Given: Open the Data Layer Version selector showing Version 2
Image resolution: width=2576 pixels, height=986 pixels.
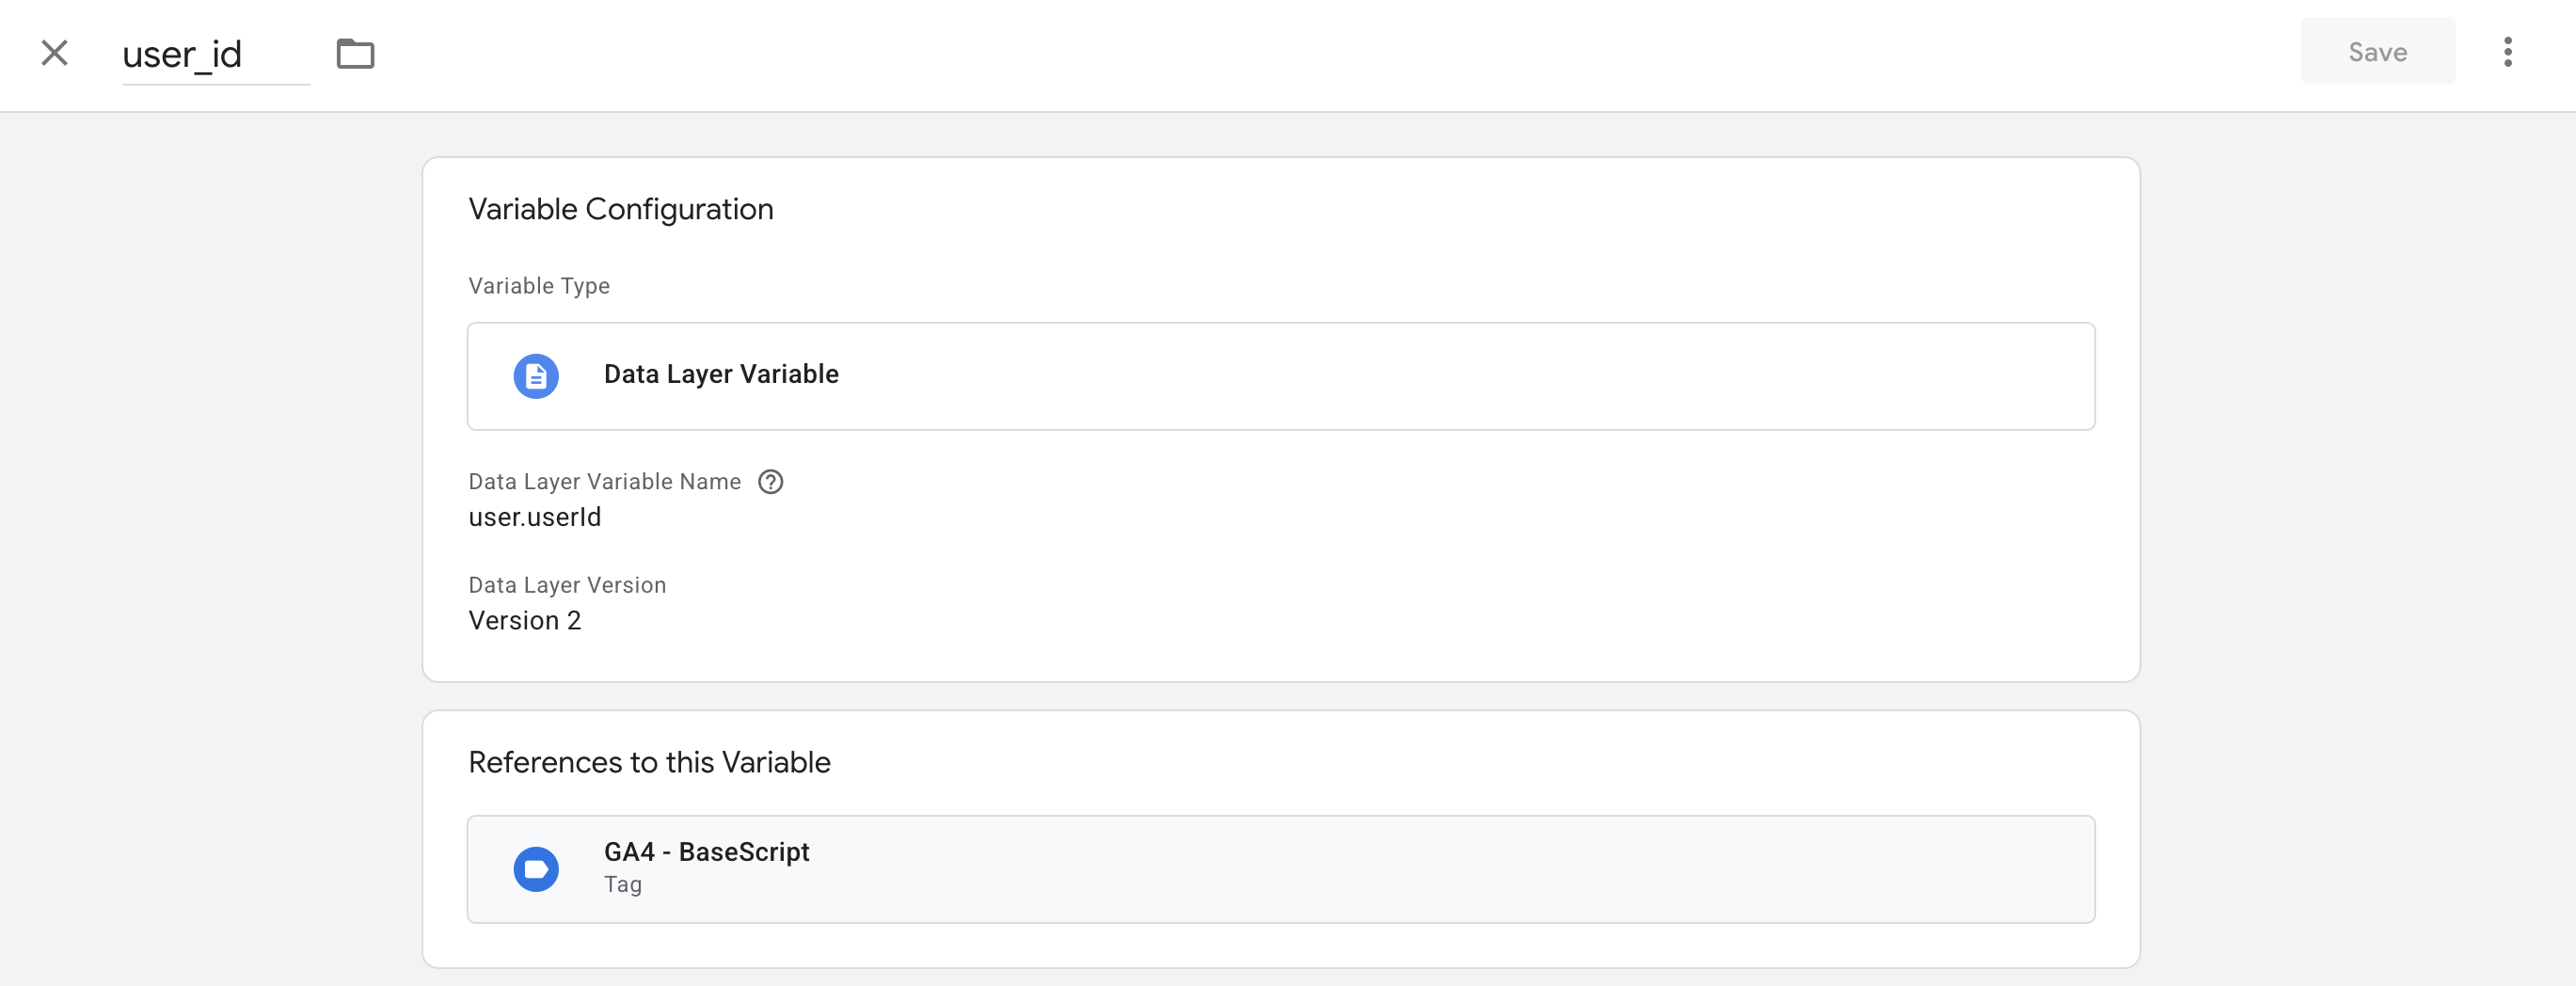Looking at the screenshot, I should [x=525, y=620].
